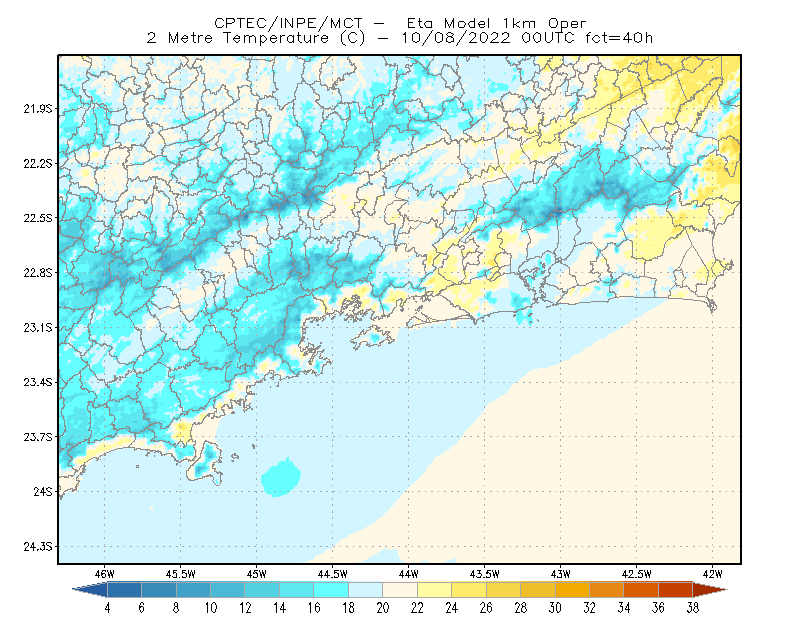Click the legend value 34
800x618 pixels.
[624, 608]
